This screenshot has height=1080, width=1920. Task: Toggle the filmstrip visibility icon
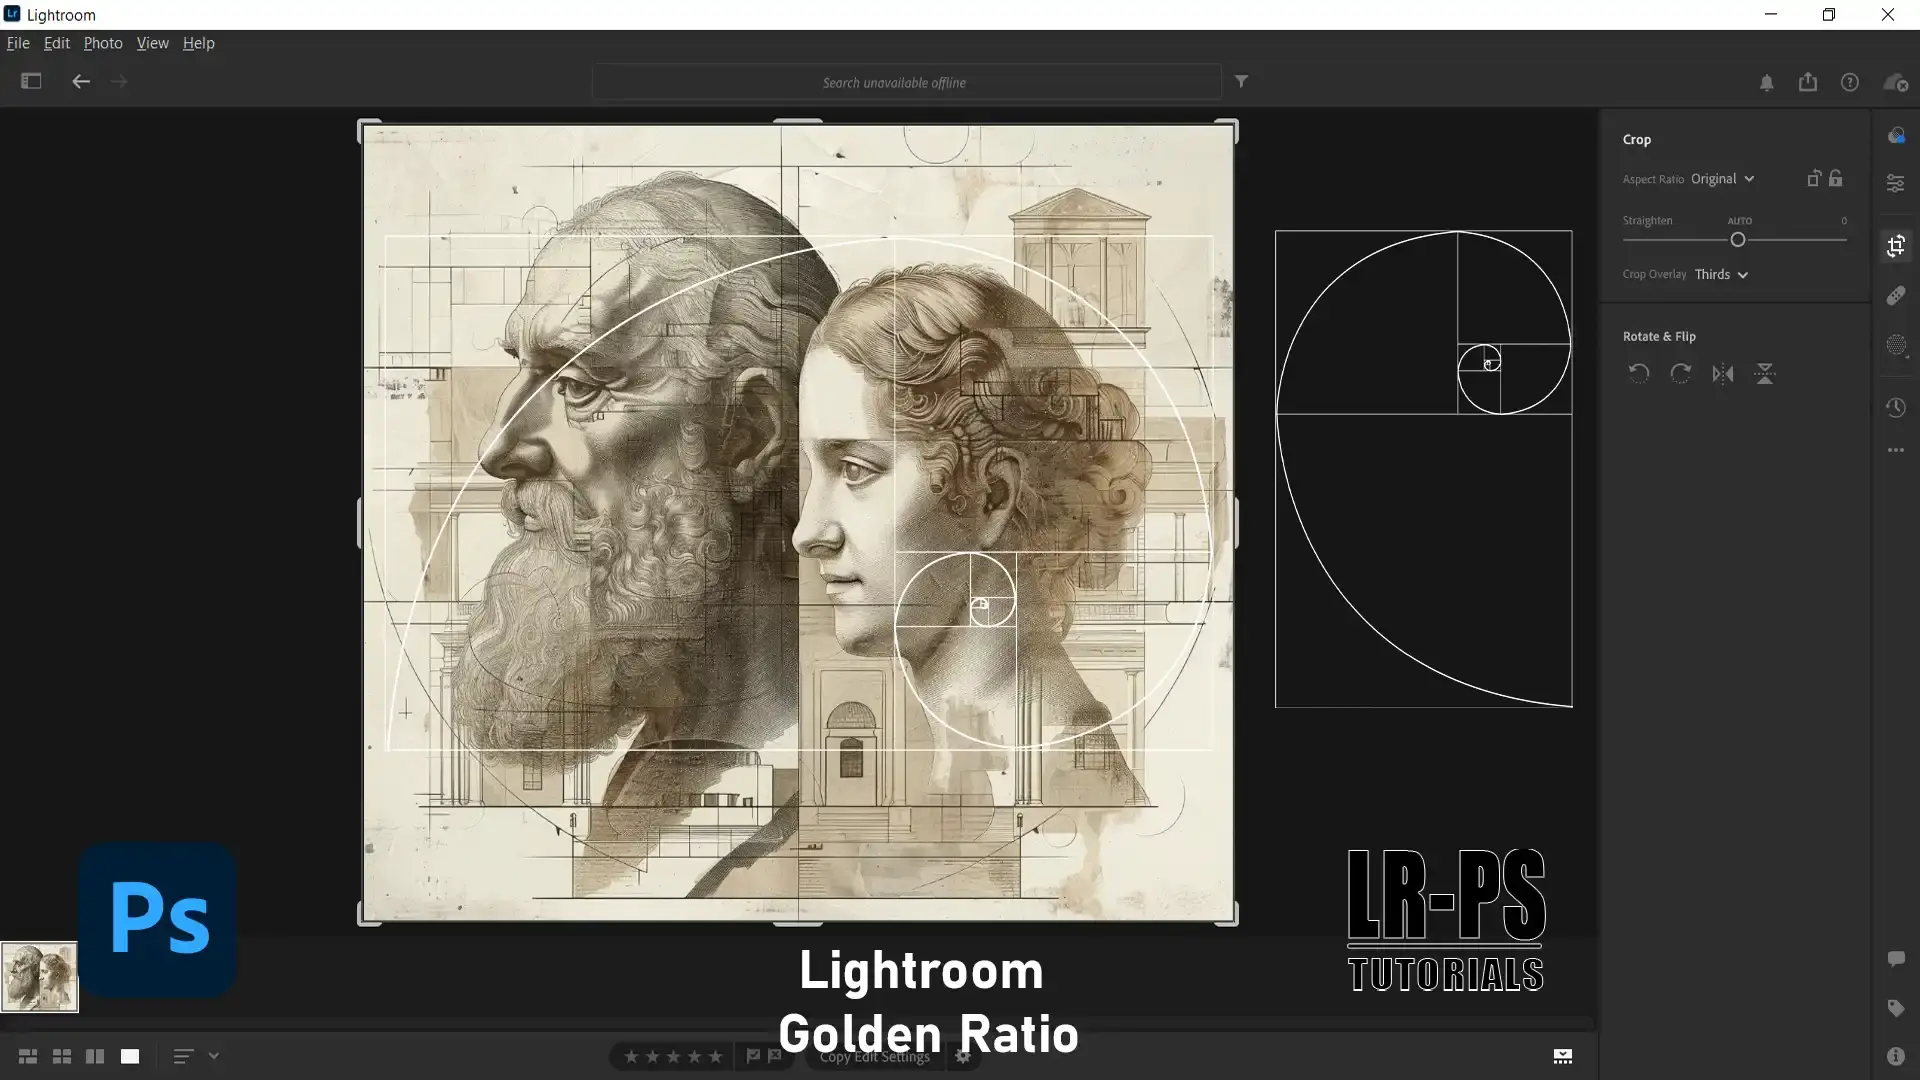[1563, 1056]
